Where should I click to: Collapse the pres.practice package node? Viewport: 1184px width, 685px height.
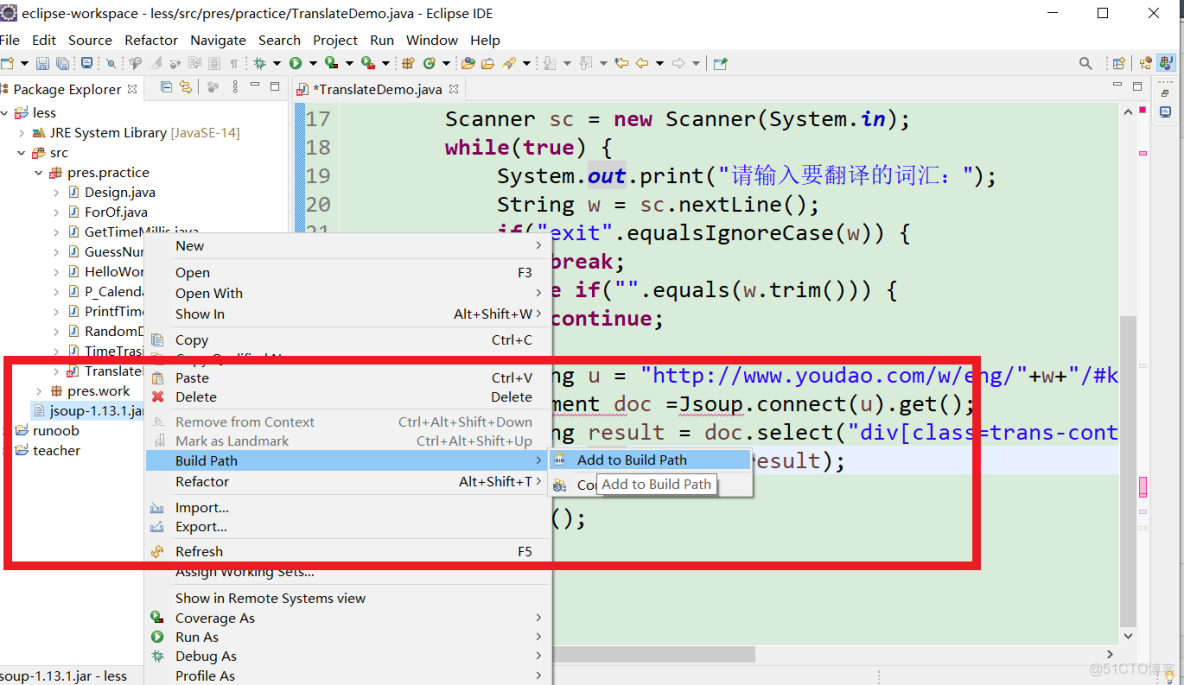coord(39,173)
